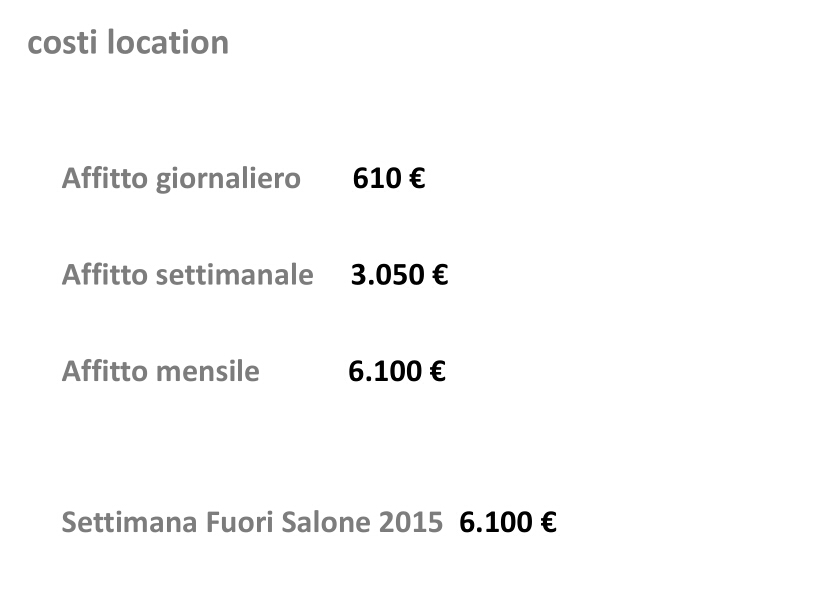Select the "Affitto settimanale" label
This screenshot has width=823, height=607.
coord(187,275)
